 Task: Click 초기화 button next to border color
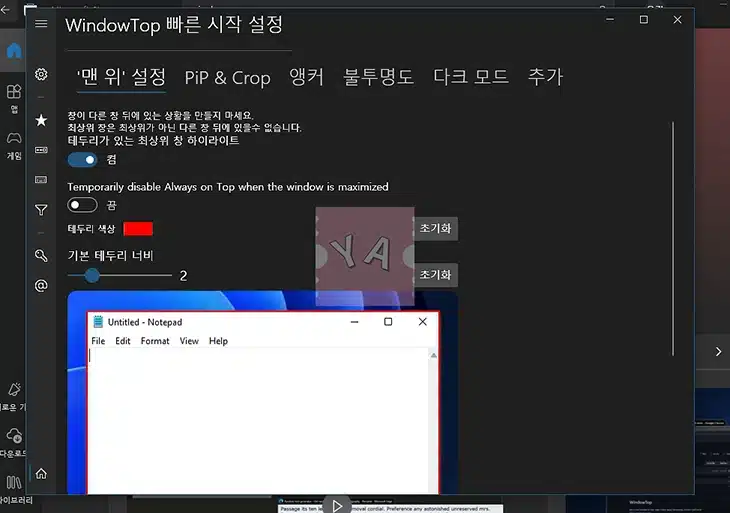(436, 229)
